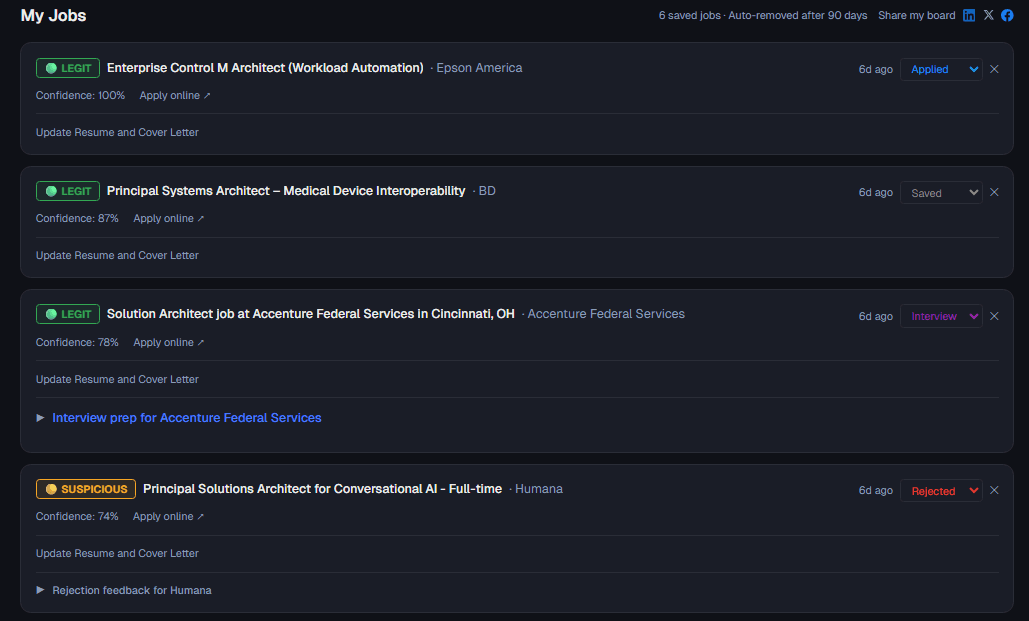
Task: Click Confidence: 100% text
Action: pos(80,95)
